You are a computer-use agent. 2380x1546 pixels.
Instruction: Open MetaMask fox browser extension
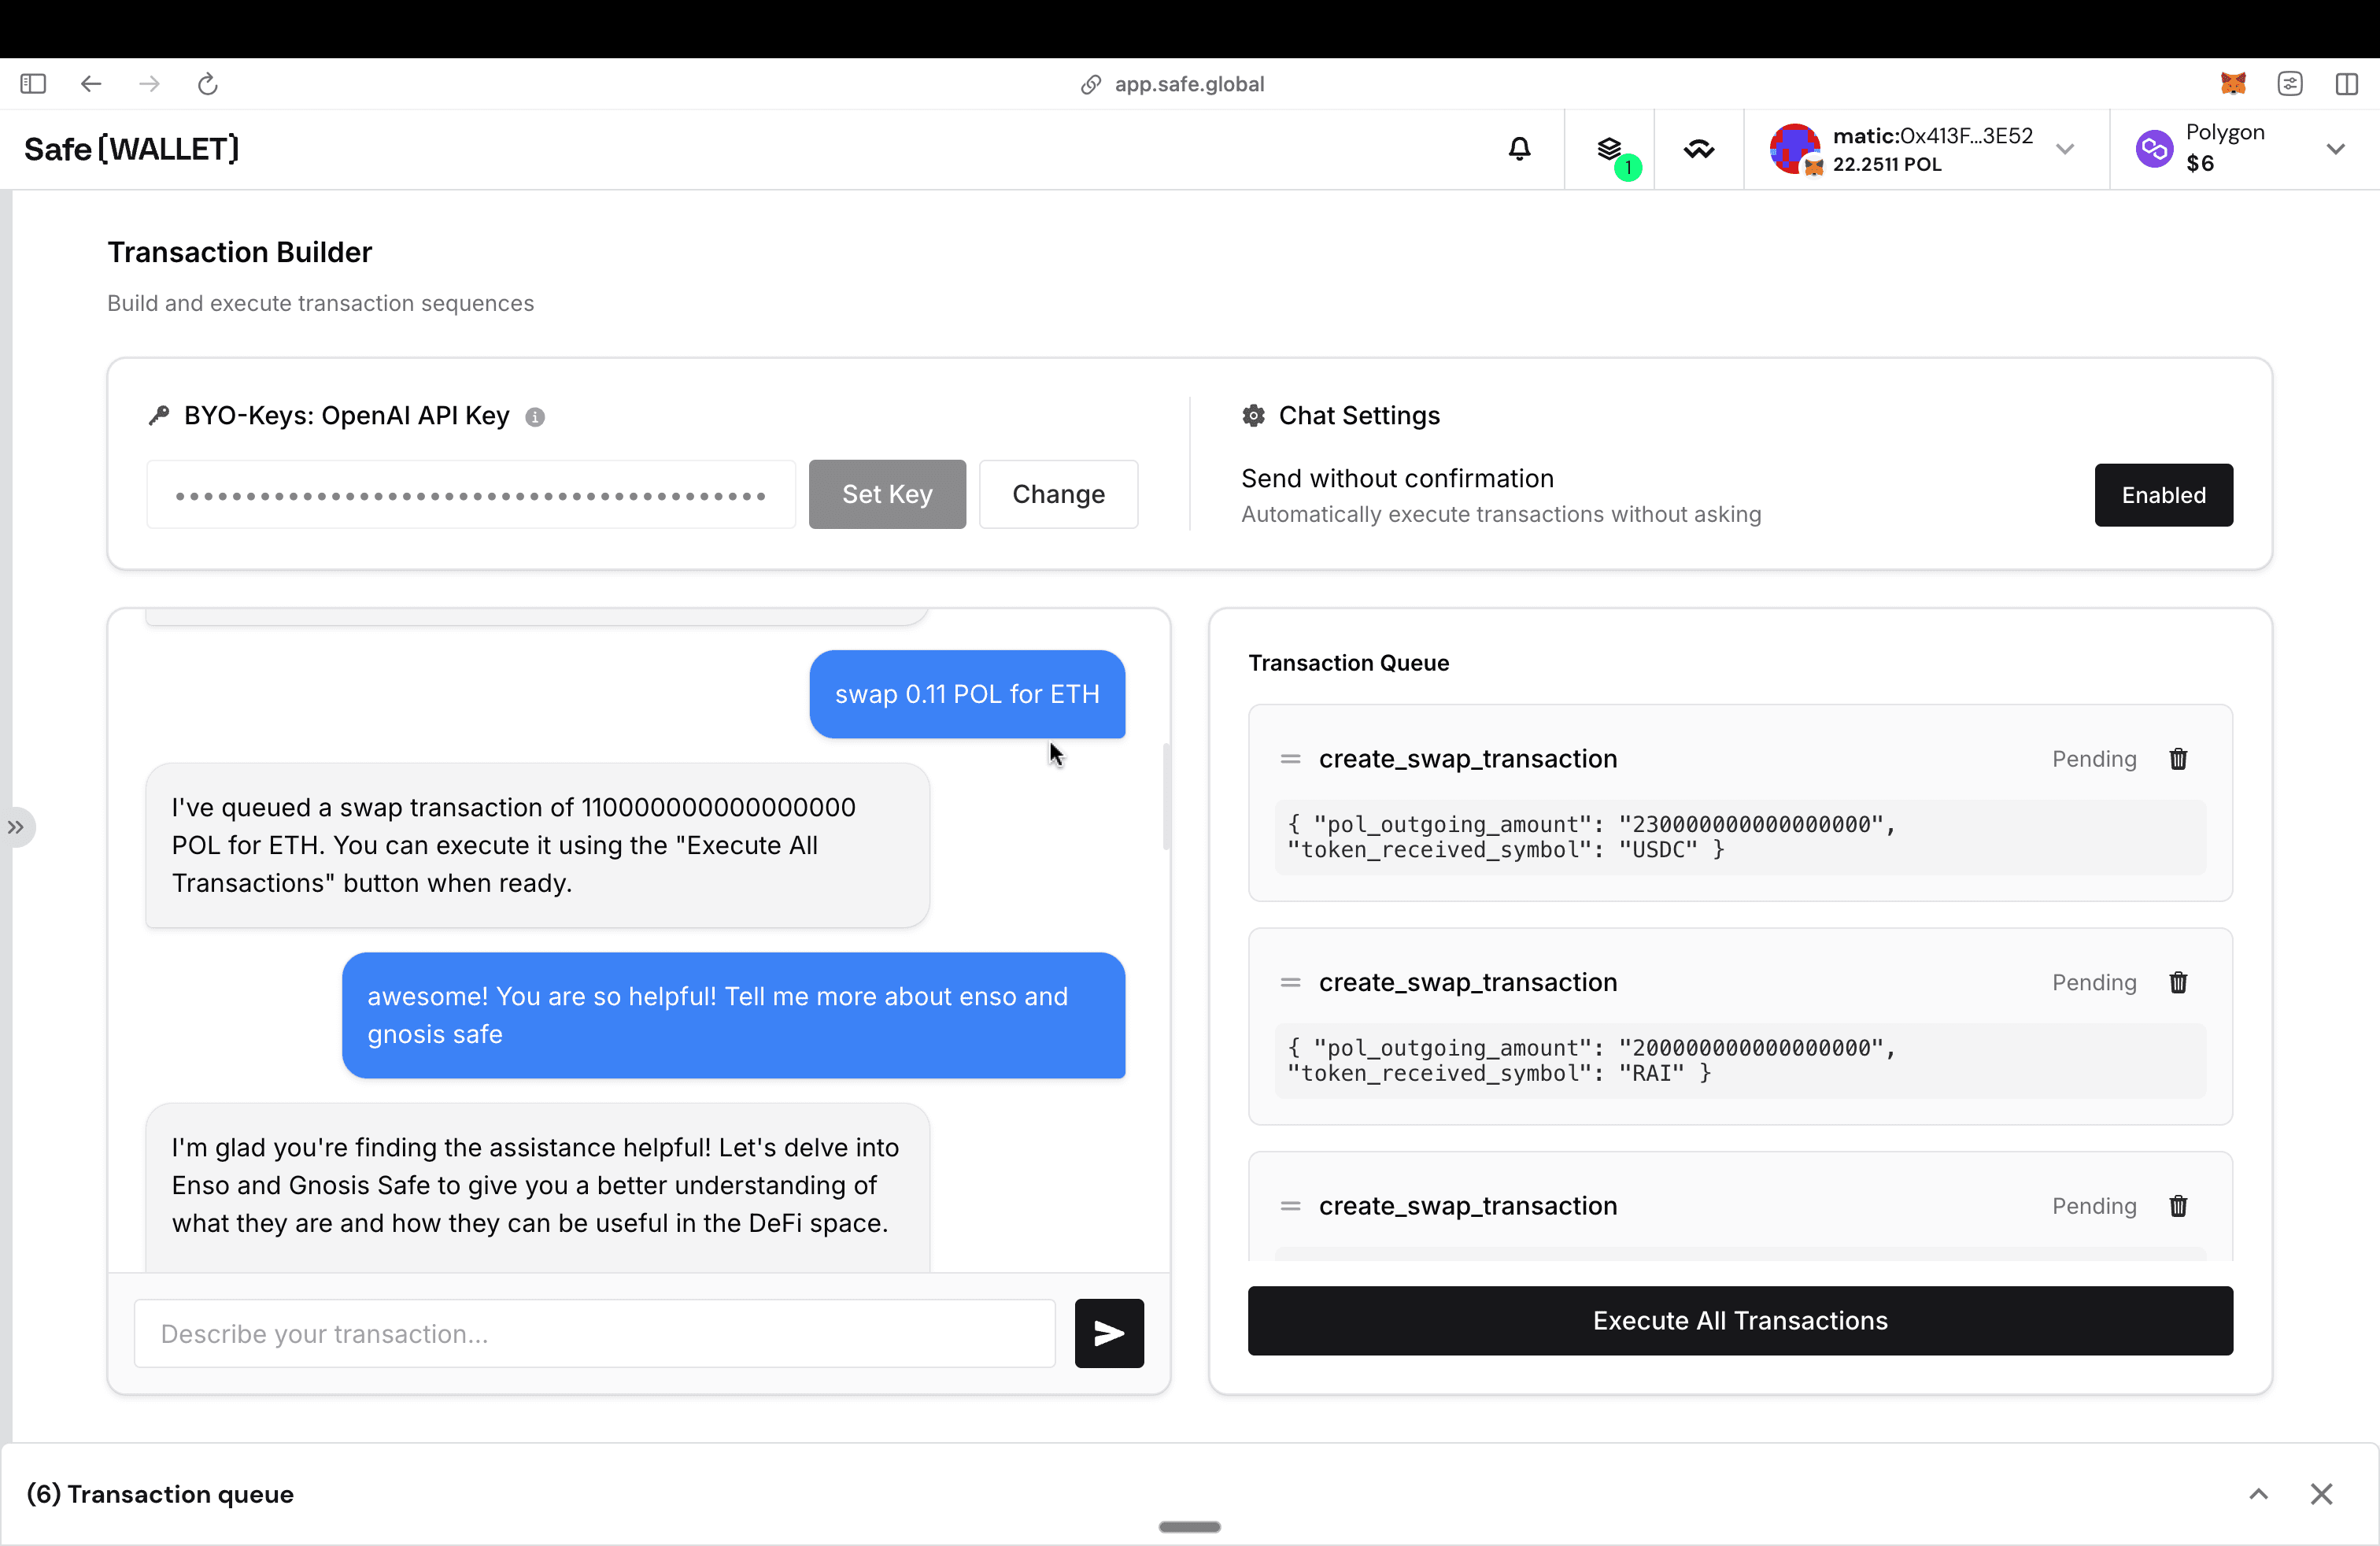click(x=2233, y=84)
